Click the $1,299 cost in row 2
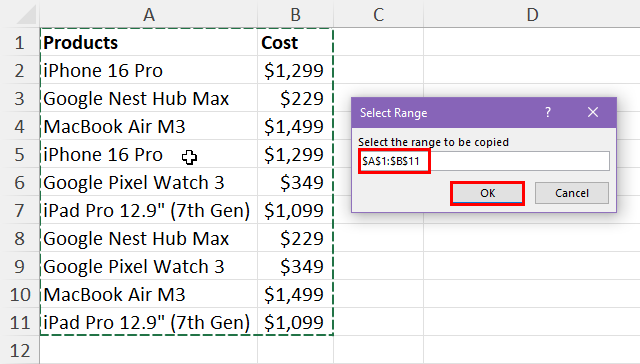Image resolution: width=640 pixels, height=364 pixels. [296, 70]
